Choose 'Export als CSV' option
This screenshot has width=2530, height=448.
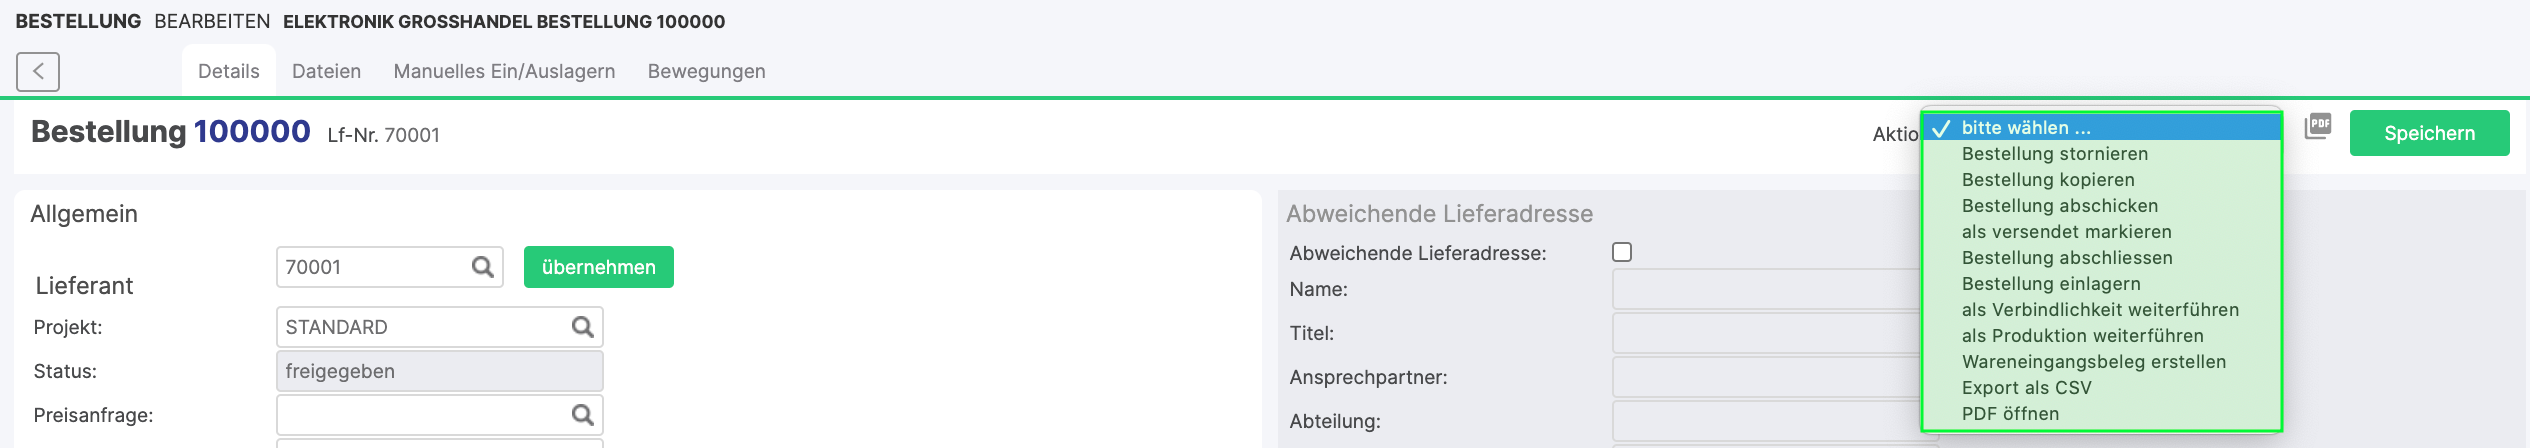pyautogui.click(x=2026, y=388)
